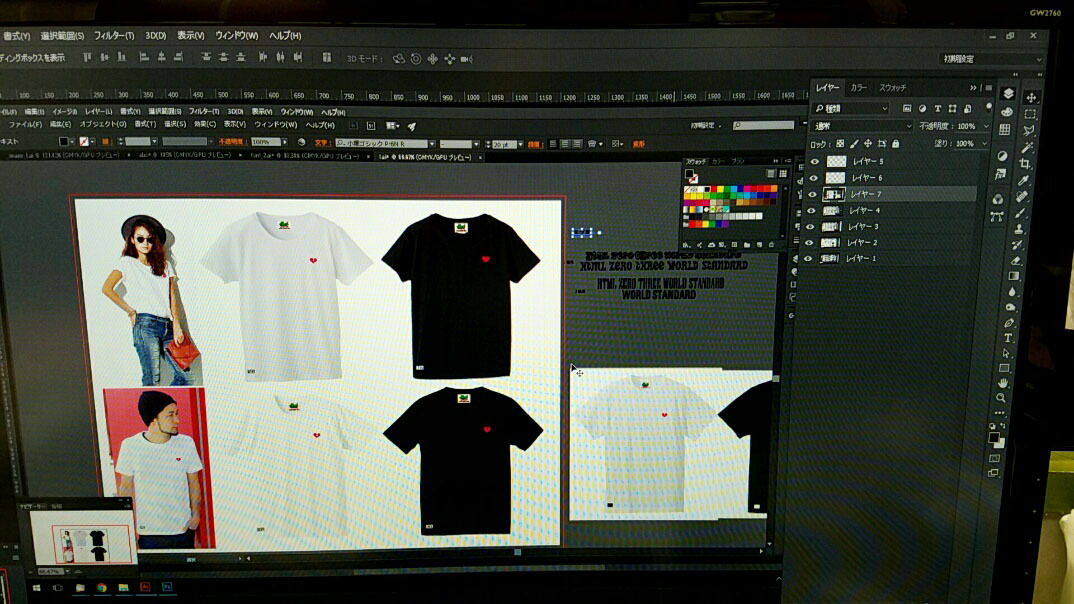Click the Lock transparent pixels icon

click(x=840, y=144)
